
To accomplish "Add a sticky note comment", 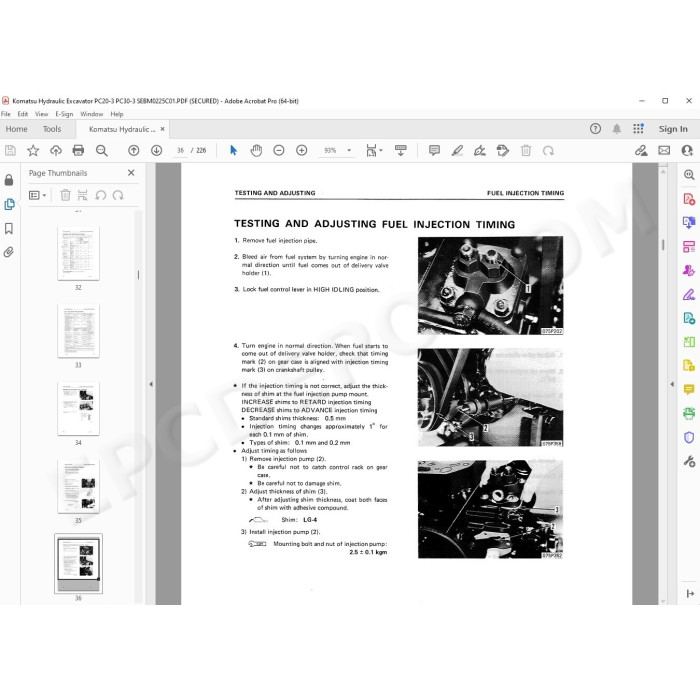I will click(x=434, y=150).
